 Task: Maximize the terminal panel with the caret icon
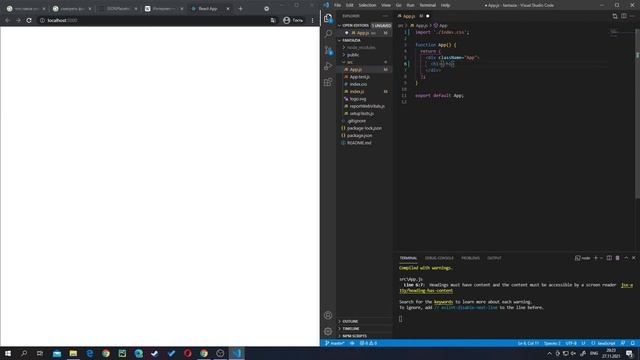coord(626,258)
